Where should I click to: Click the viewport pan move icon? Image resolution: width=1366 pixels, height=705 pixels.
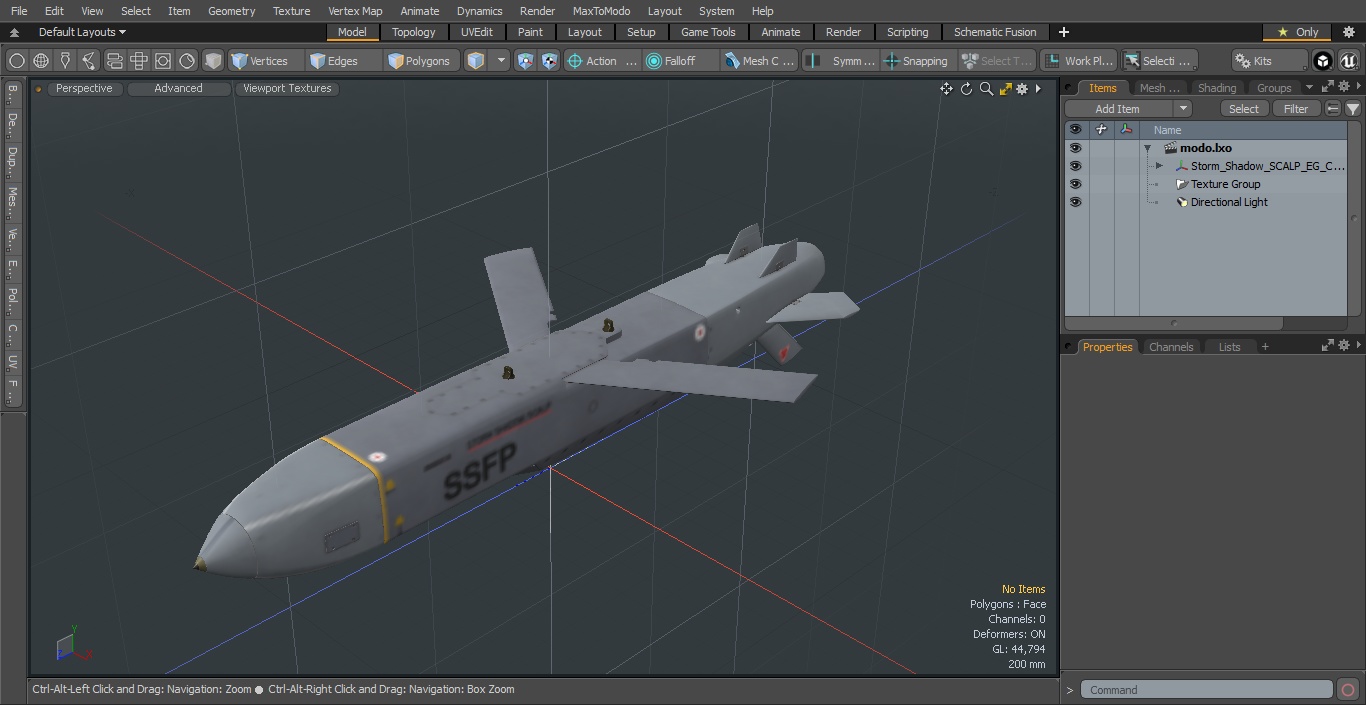[946, 89]
